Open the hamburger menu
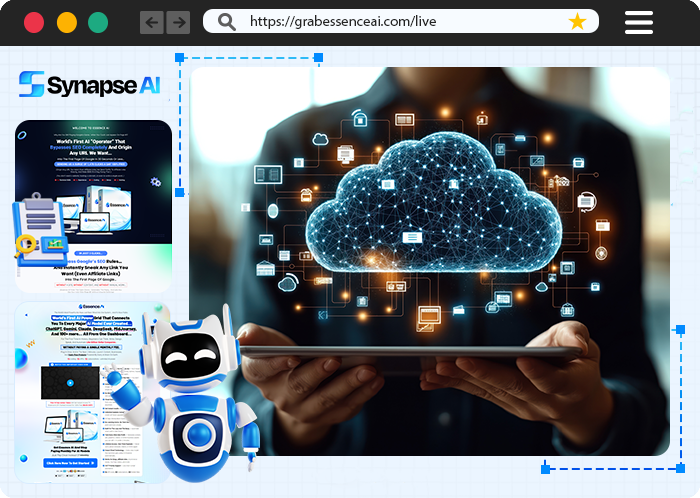700x498 pixels. point(638,22)
